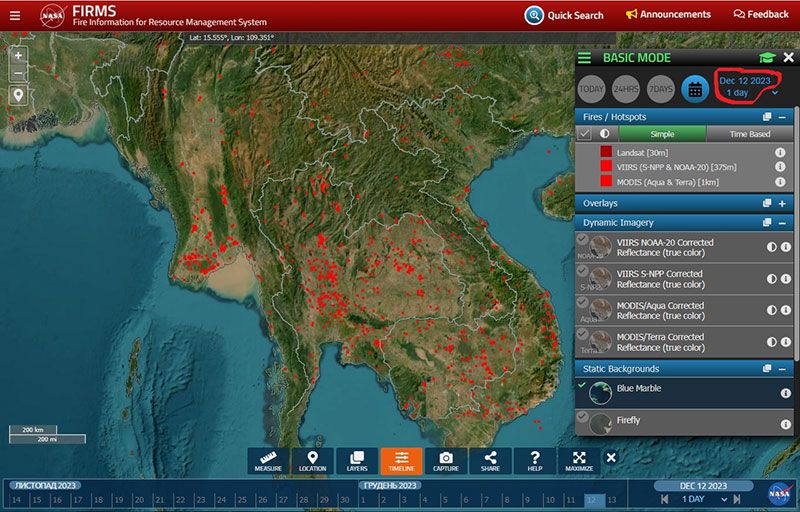Zoom out on the map
This screenshot has width=800, height=512.
click(x=18, y=73)
